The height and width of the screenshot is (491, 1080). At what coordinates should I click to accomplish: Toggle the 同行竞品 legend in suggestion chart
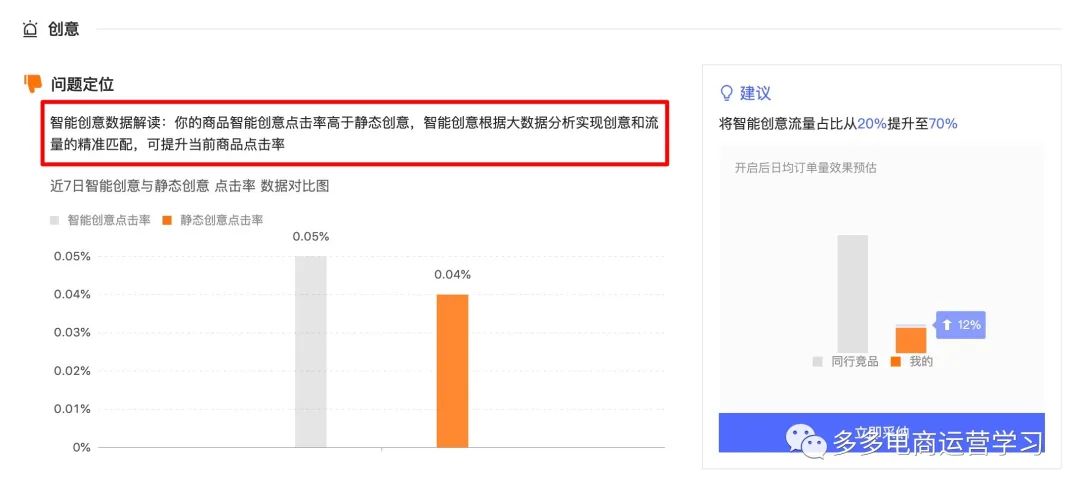tap(846, 362)
